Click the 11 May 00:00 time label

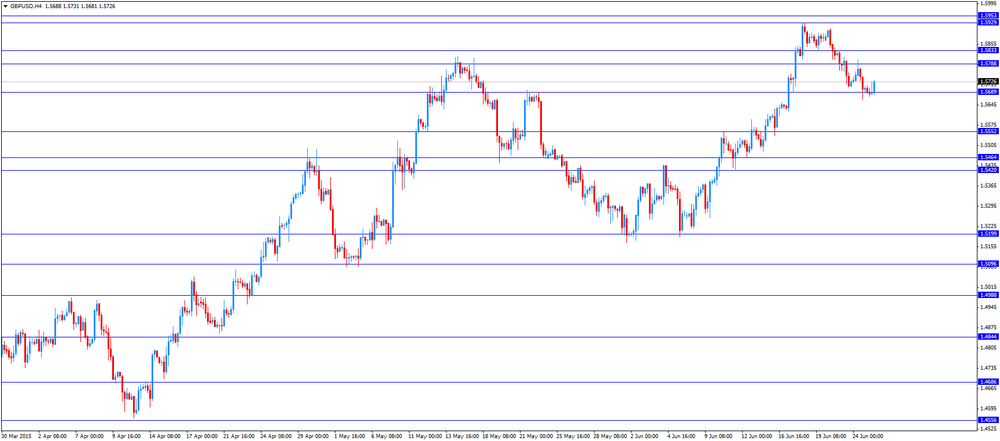pos(424,437)
